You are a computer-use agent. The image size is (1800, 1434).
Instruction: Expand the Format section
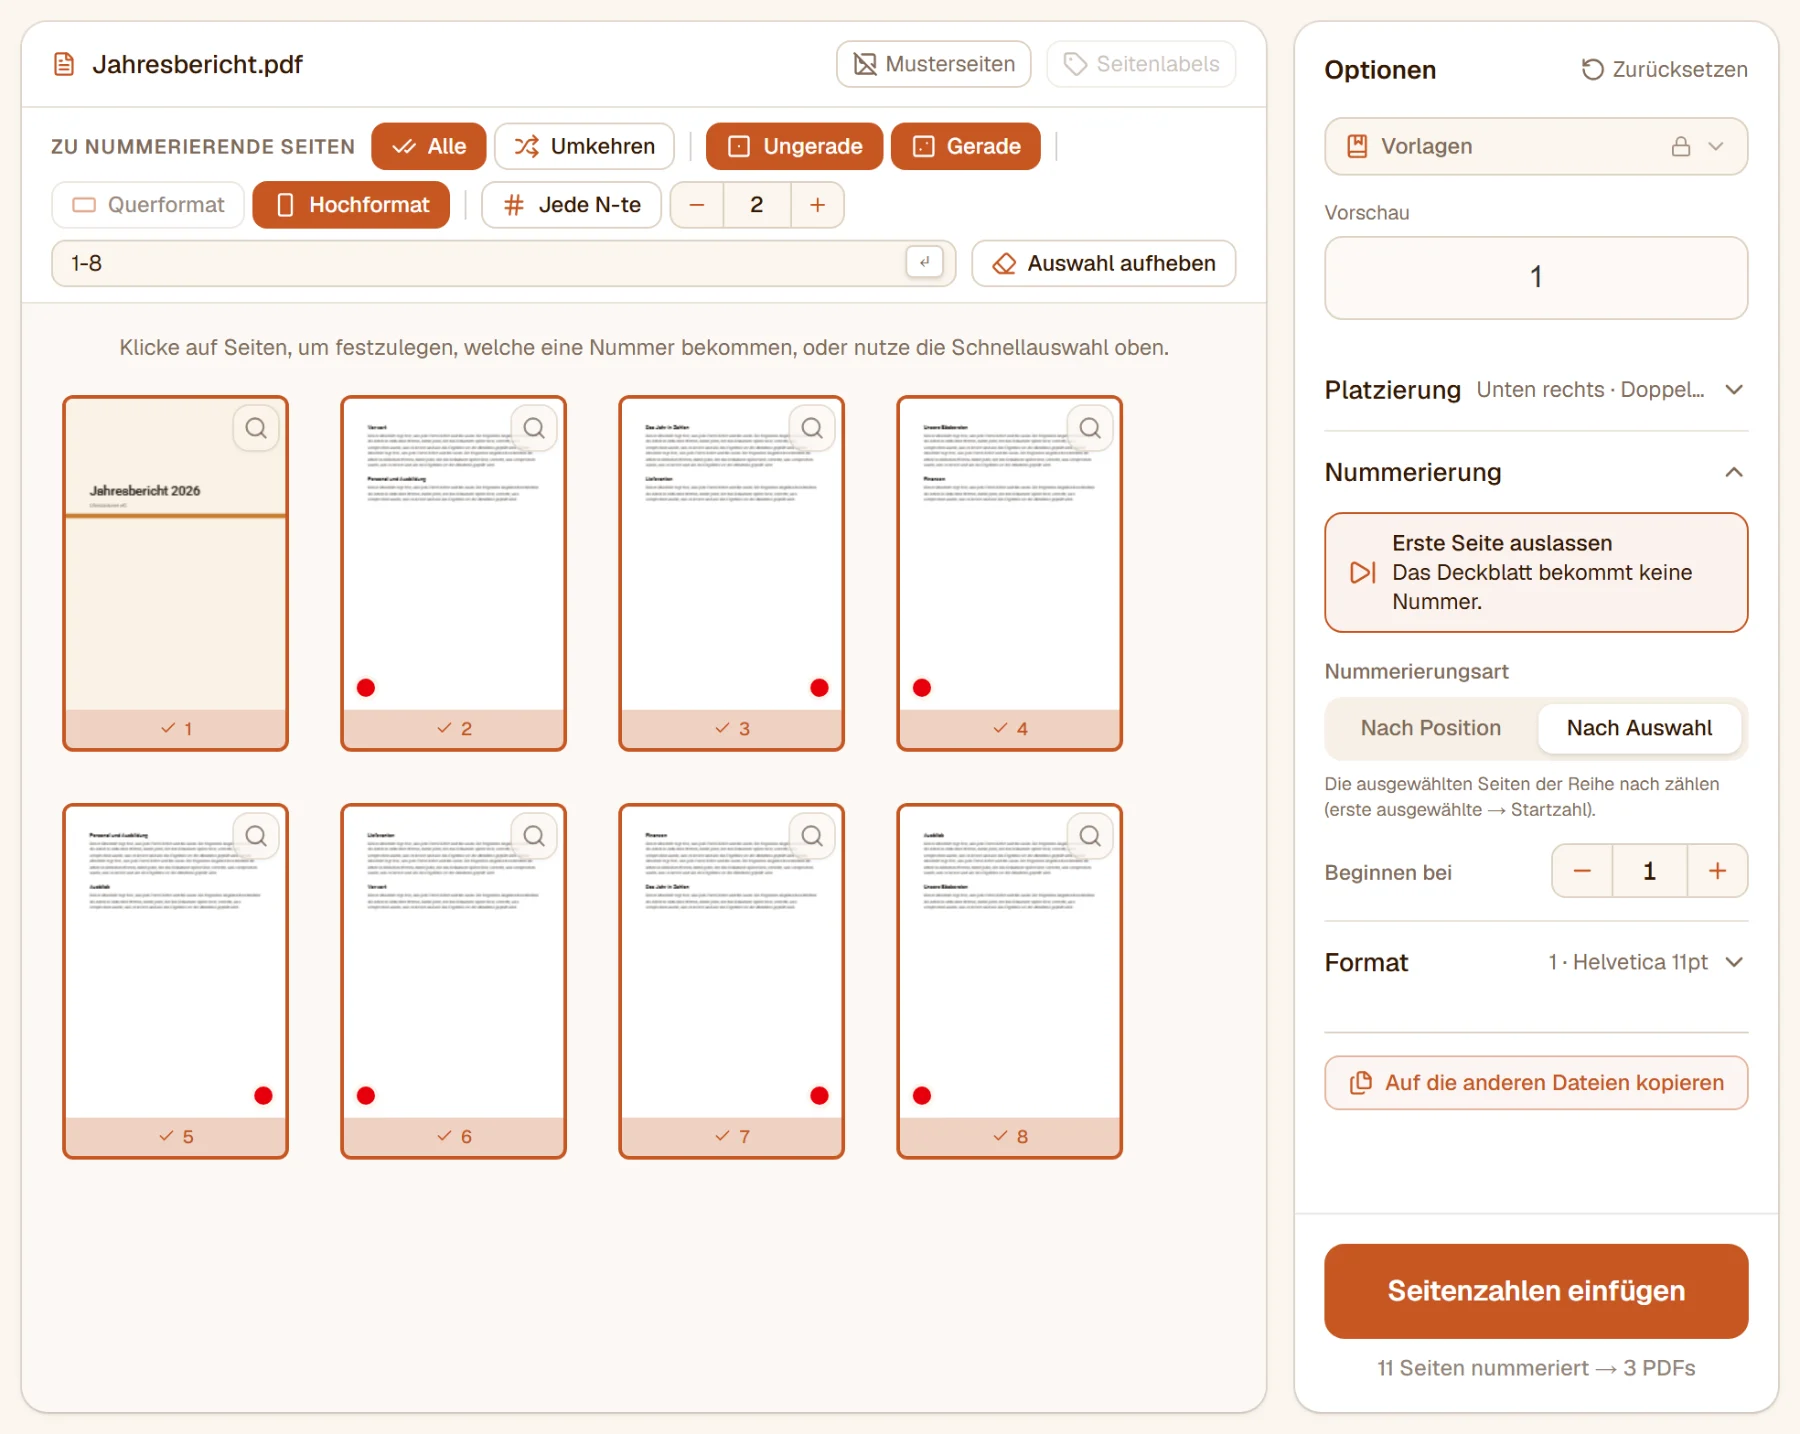(x=1536, y=962)
